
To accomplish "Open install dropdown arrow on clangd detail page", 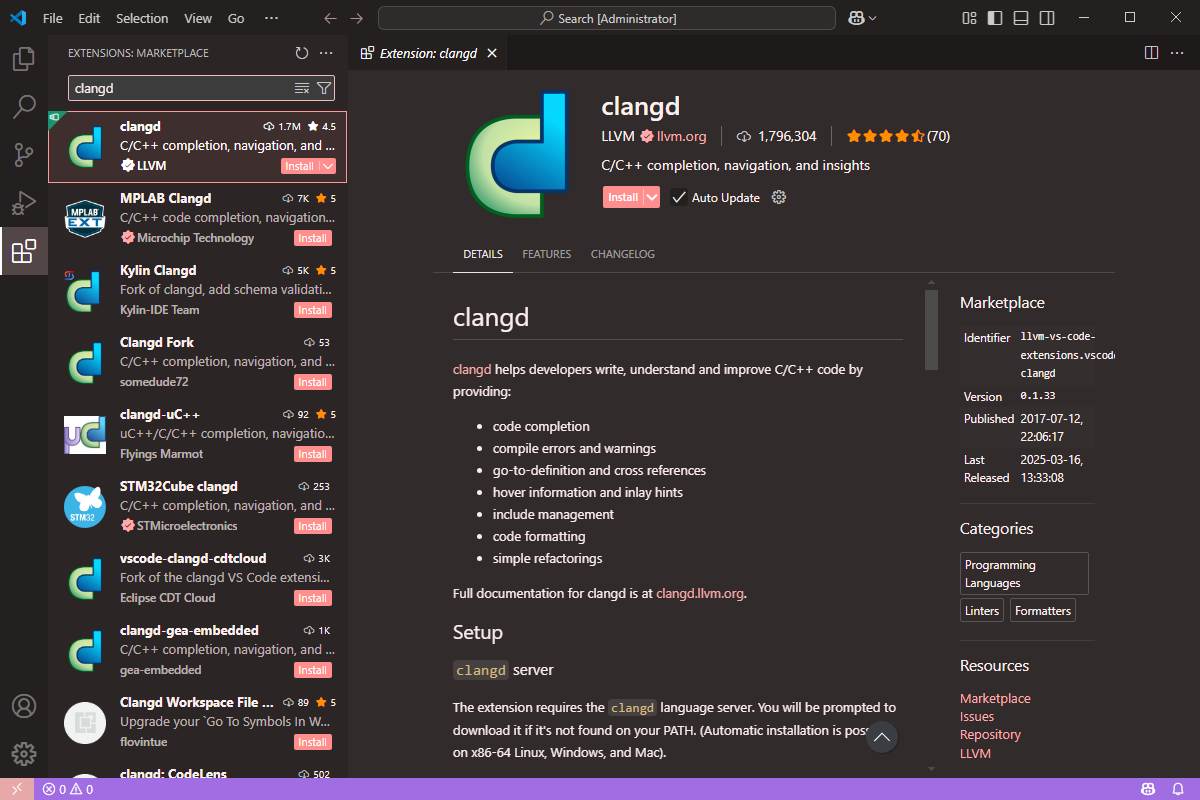I will point(652,197).
